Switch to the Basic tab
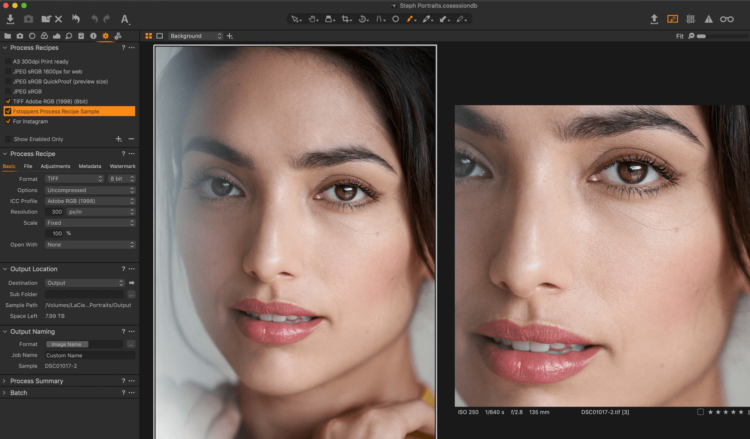750x439 pixels. [9, 166]
